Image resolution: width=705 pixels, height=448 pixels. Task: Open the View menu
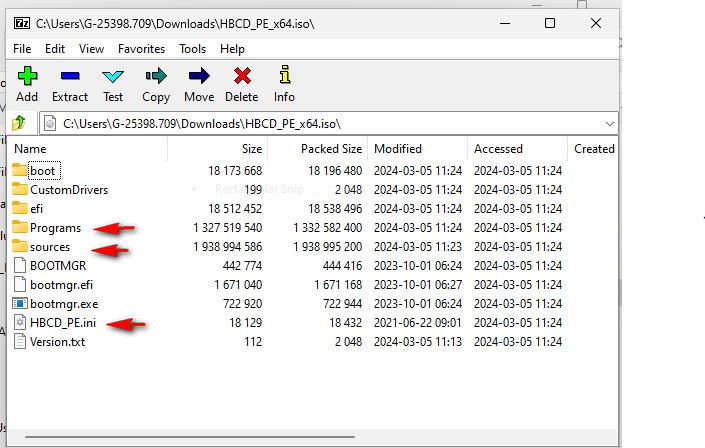[x=91, y=49]
